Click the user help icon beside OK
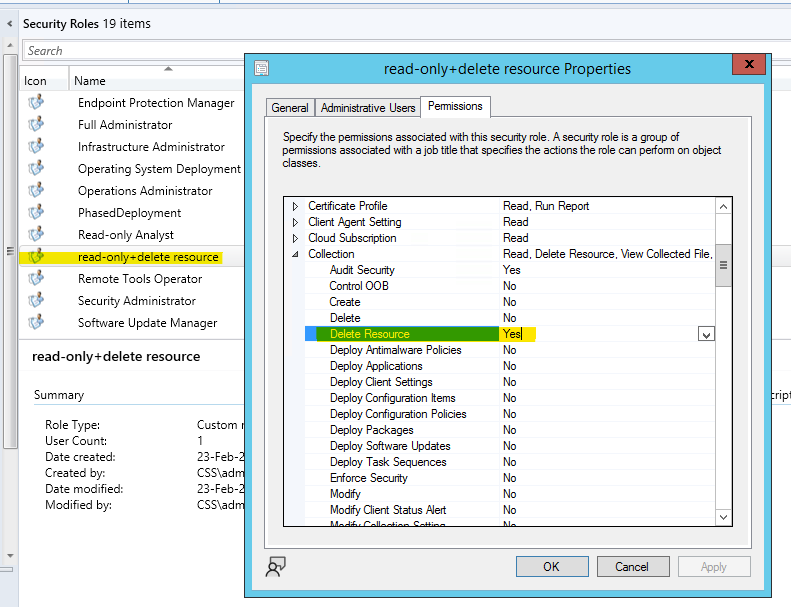791x607 pixels. (x=275, y=566)
